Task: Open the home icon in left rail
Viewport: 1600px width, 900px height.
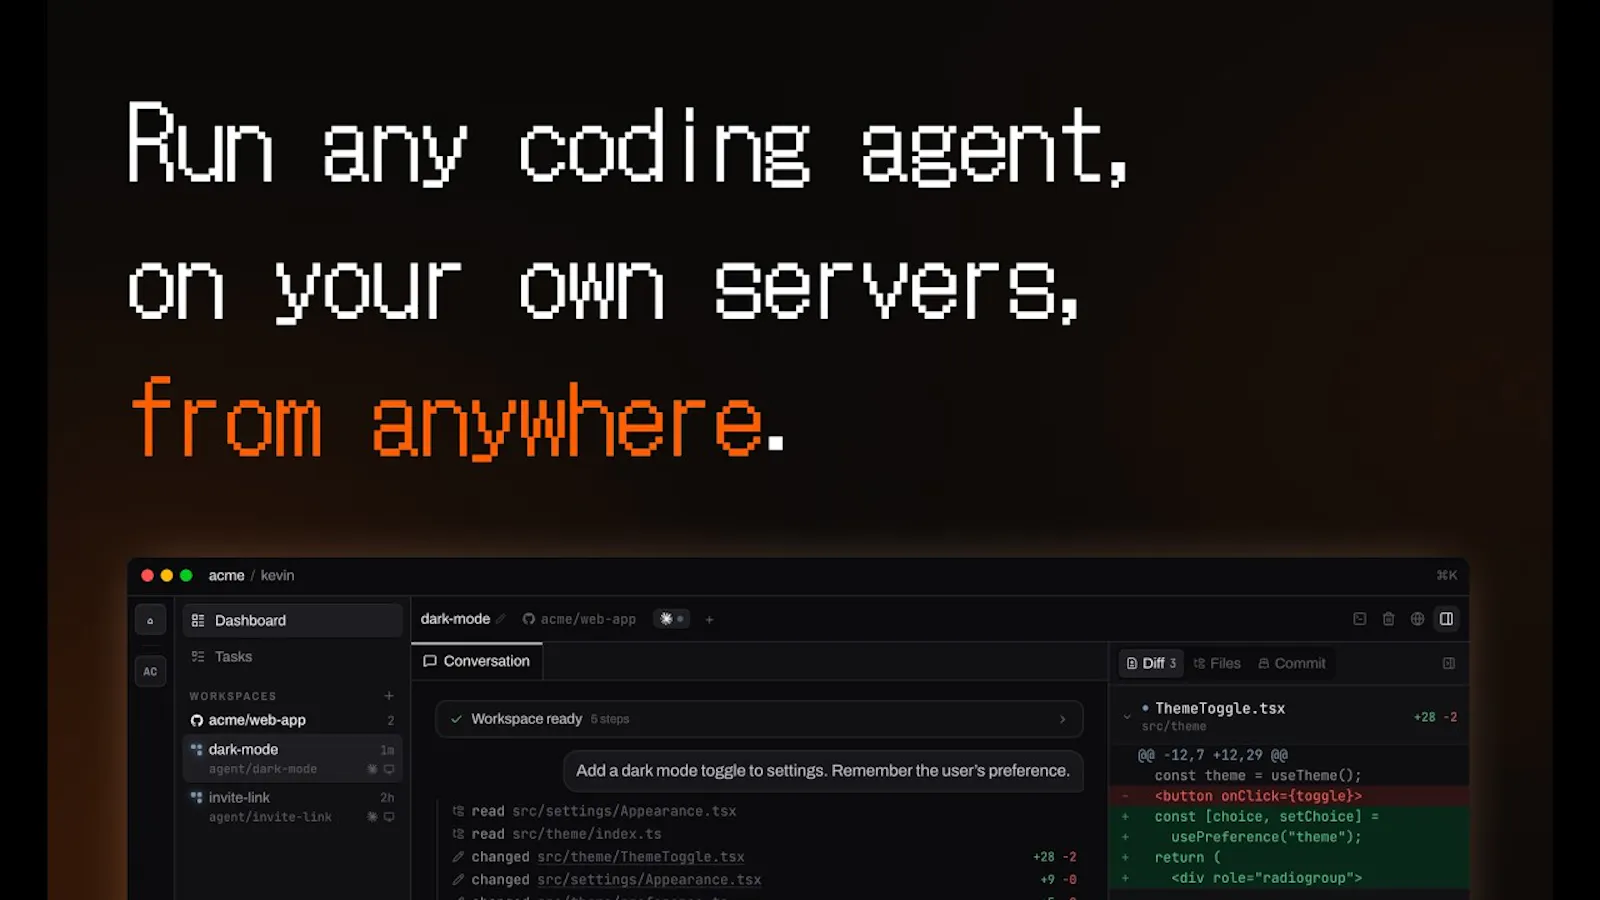Action: (150, 620)
